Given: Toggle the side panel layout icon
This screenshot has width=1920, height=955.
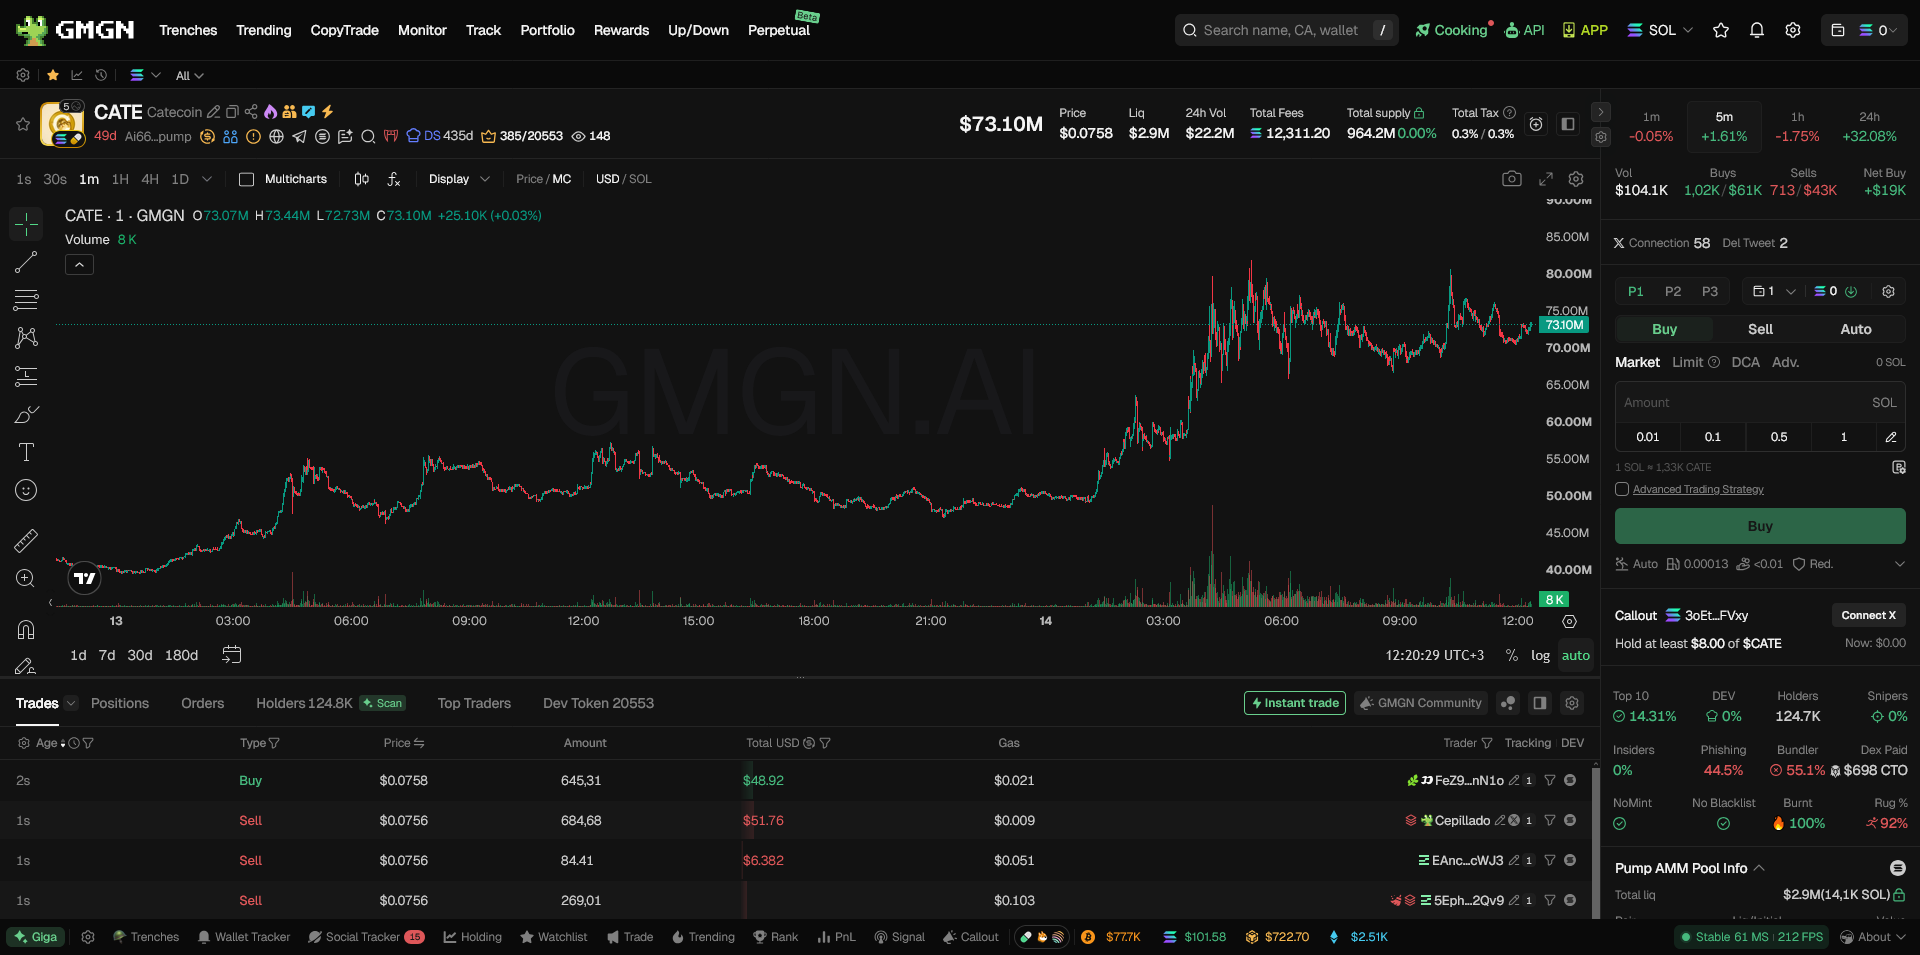Looking at the screenshot, I should (1567, 124).
